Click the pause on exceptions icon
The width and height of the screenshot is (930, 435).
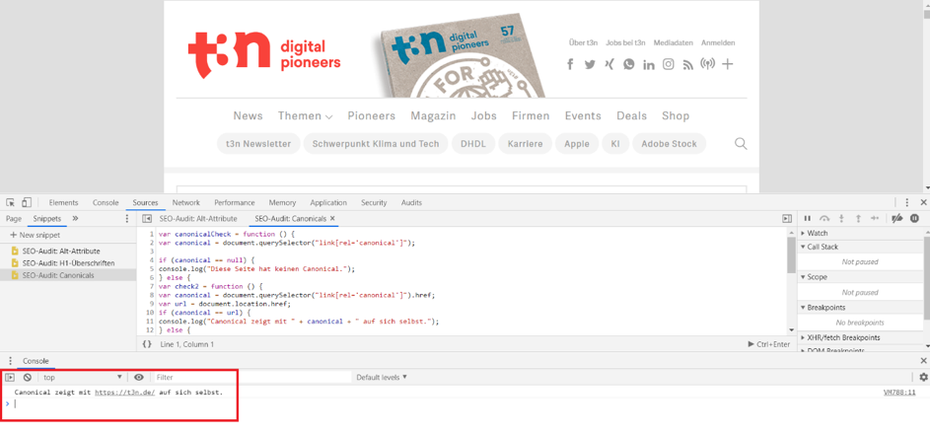914,218
